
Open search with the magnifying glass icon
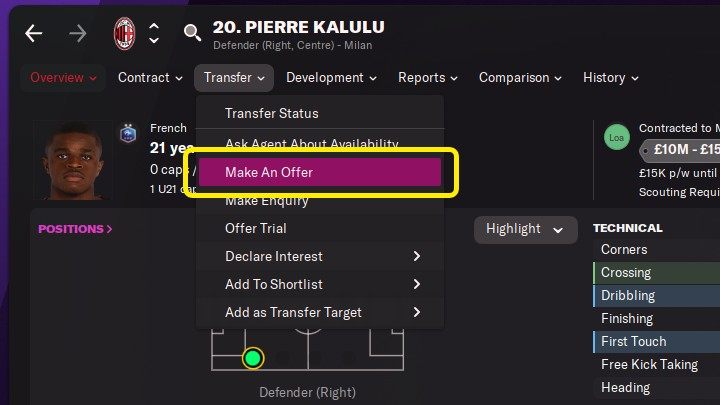tap(192, 33)
